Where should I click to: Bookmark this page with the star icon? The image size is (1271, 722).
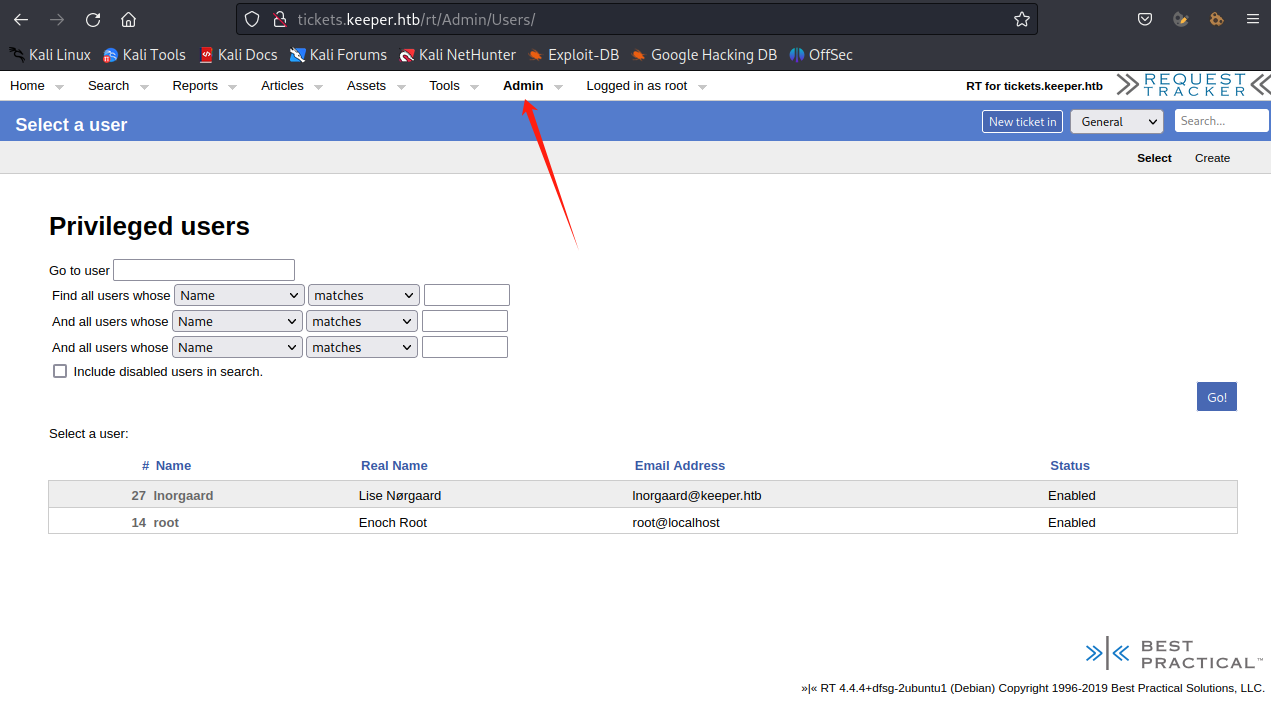click(x=1021, y=19)
